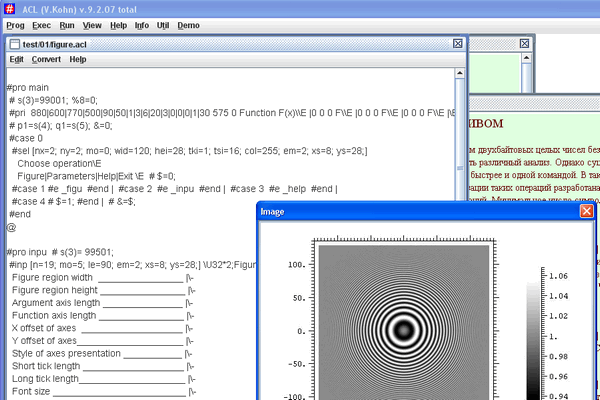The height and width of the screenshot is (400, 600).
Task: Click the grayscale color bar legend
Action: coord(533,341)
